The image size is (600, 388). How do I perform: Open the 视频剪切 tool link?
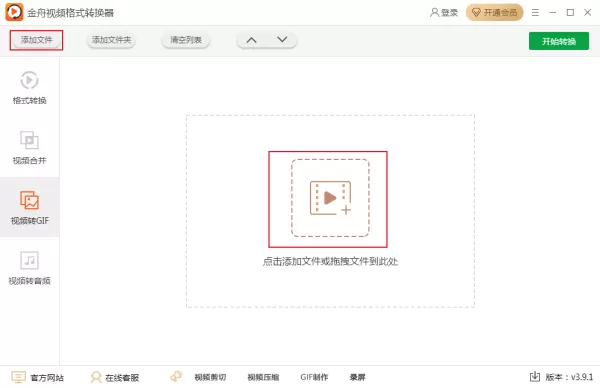coord(210,377)
